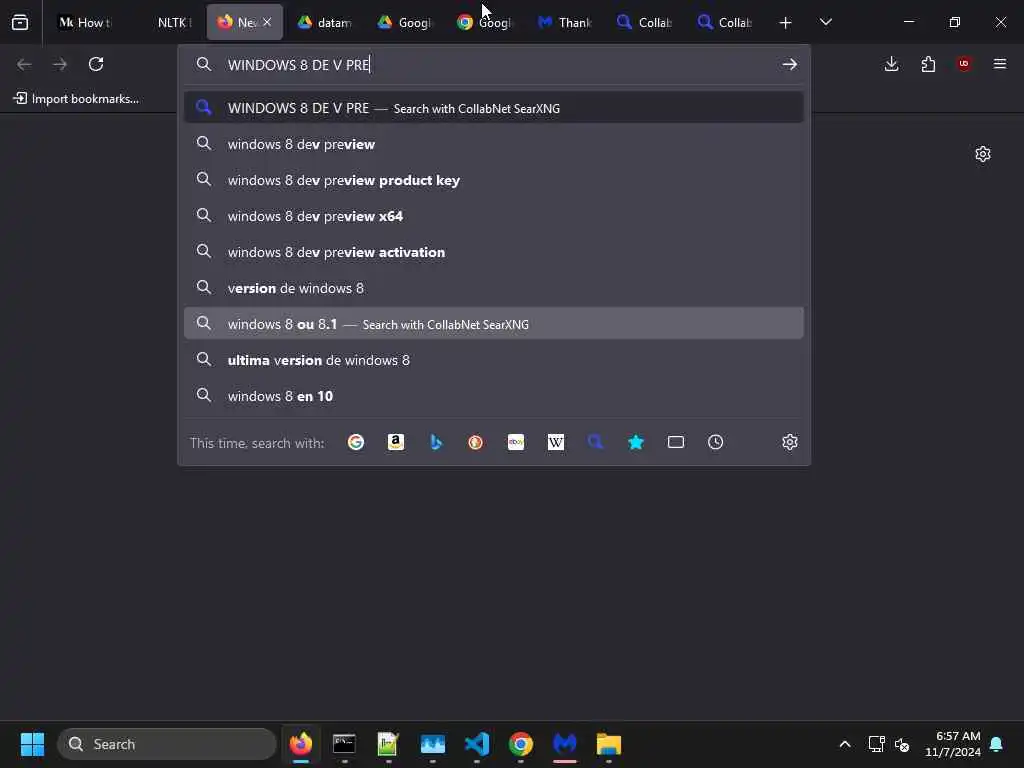Show hidden system tray icons

(x=844, y=744)
